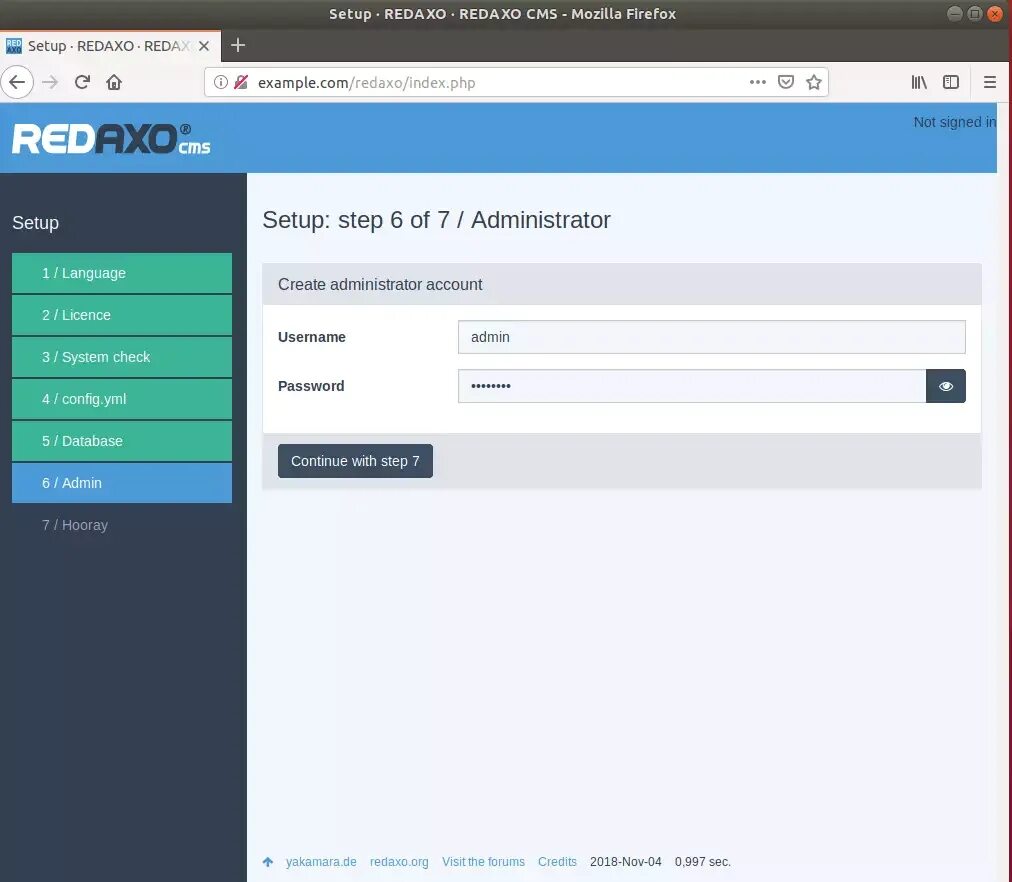1012x882 pixels.
Task: Go back with the browser back arrow
Action: click(x=17, y=82)
